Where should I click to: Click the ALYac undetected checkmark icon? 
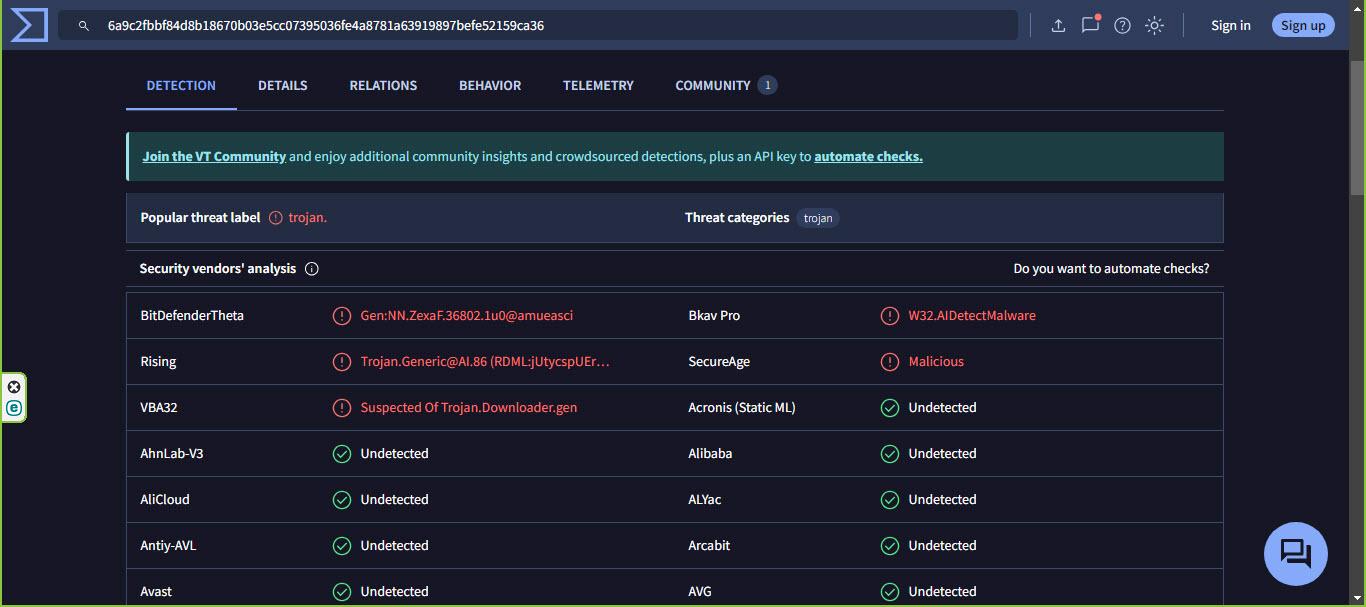890,500
